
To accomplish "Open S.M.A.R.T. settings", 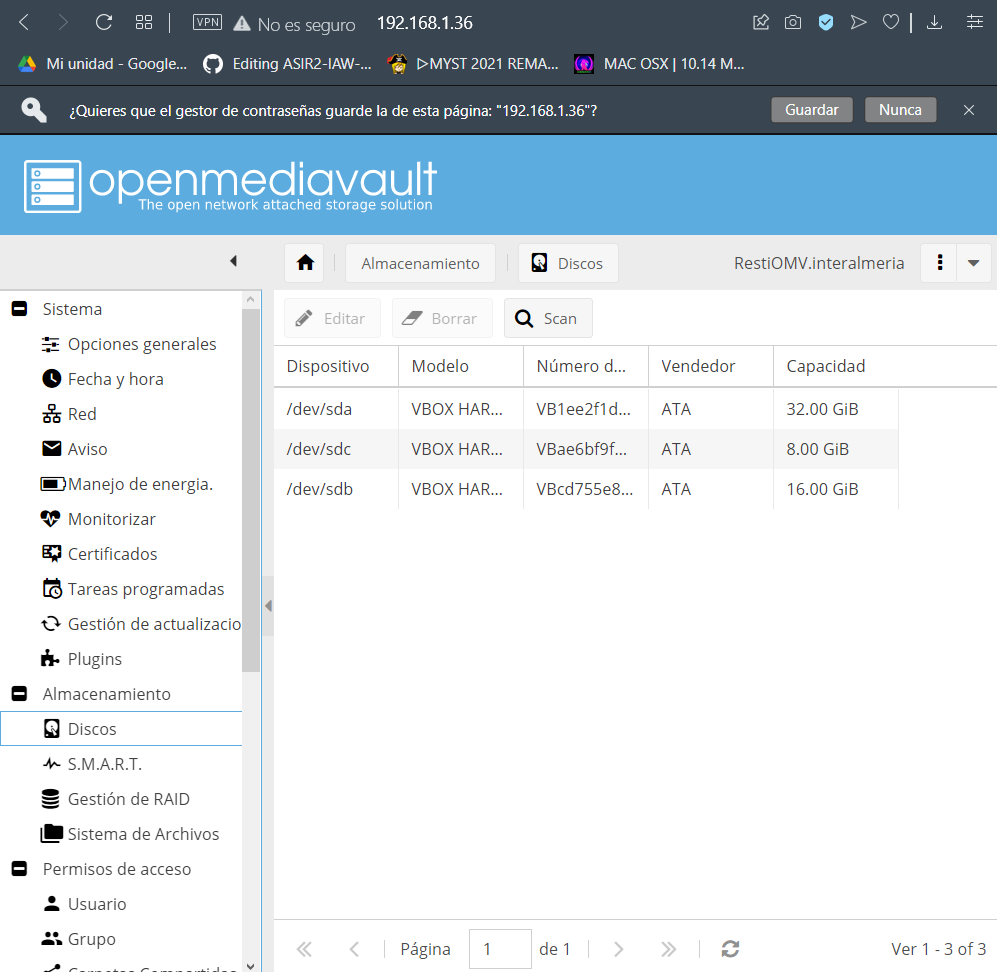I will (x=92, y=763).
